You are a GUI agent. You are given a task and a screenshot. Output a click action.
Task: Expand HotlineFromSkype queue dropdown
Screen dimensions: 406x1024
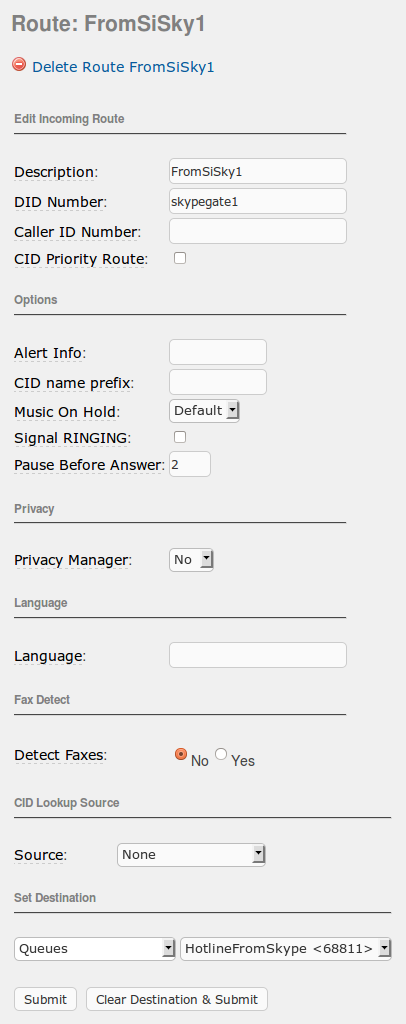coord(286,948)
